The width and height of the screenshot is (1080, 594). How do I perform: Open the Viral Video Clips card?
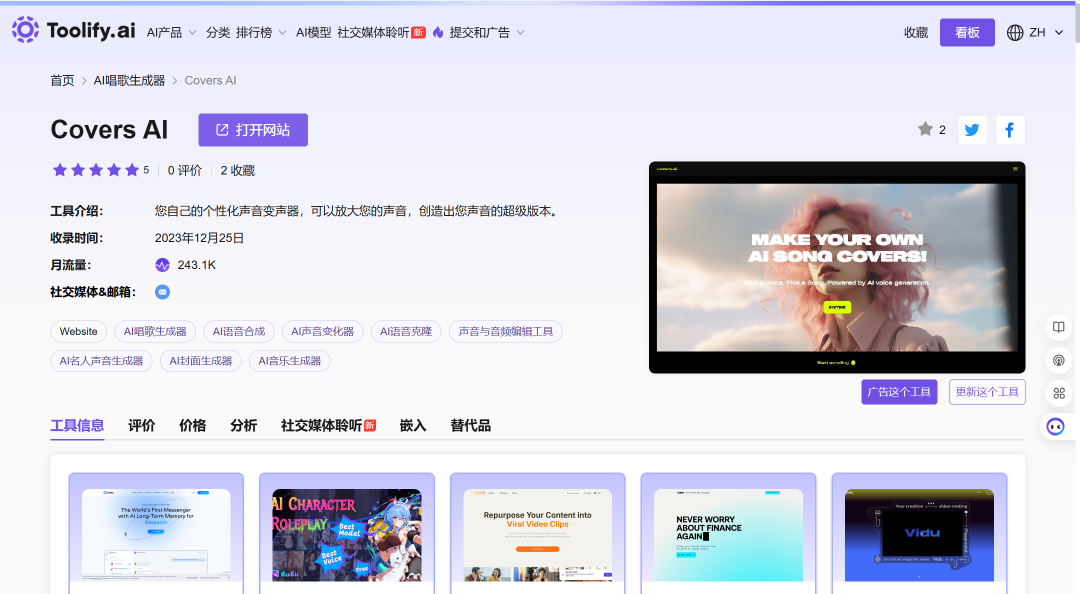point(537,532)
